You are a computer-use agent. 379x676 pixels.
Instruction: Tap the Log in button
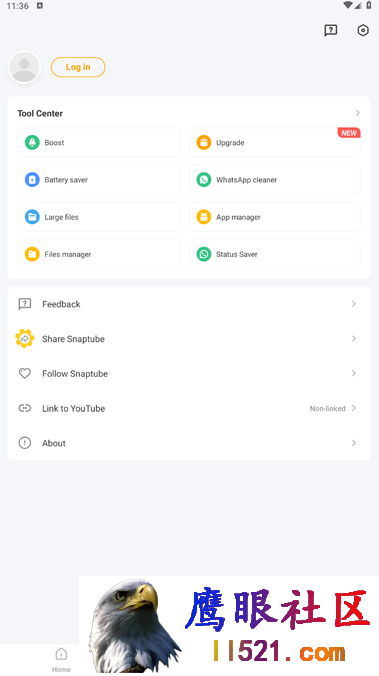coord(78,67)
